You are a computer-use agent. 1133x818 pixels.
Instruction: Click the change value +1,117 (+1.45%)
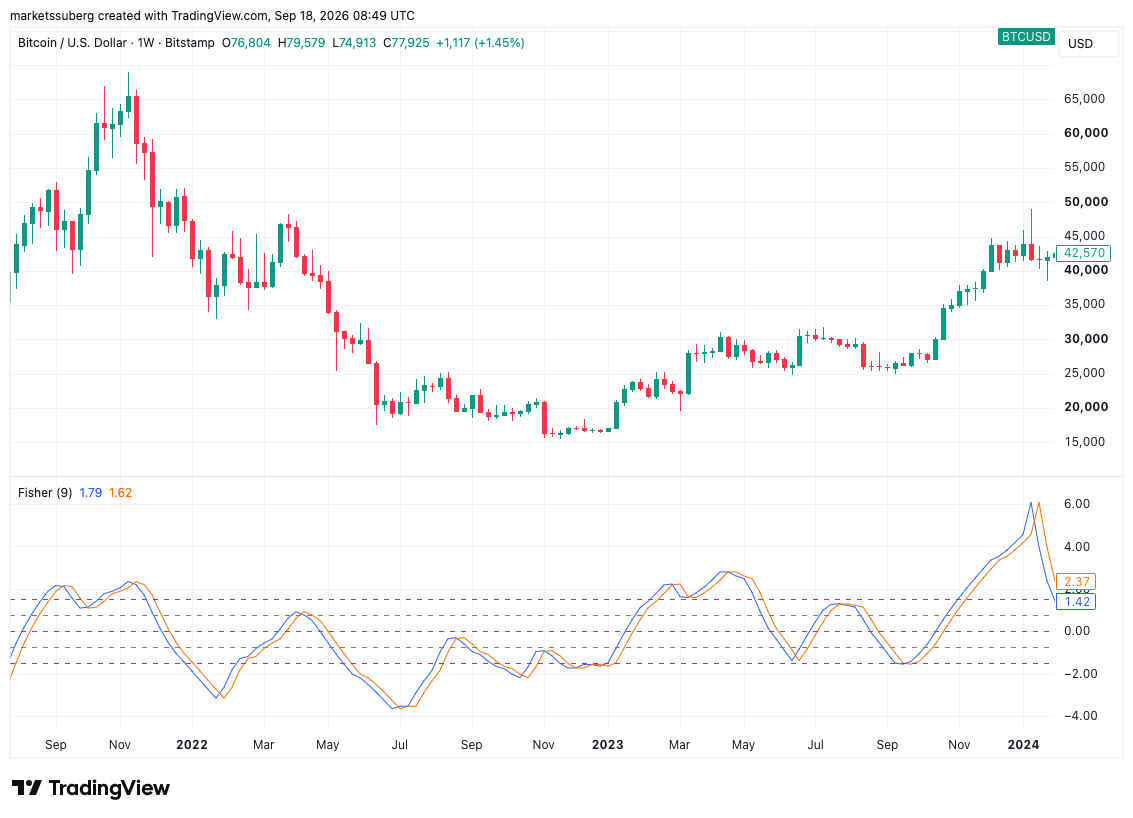(480, 43)
